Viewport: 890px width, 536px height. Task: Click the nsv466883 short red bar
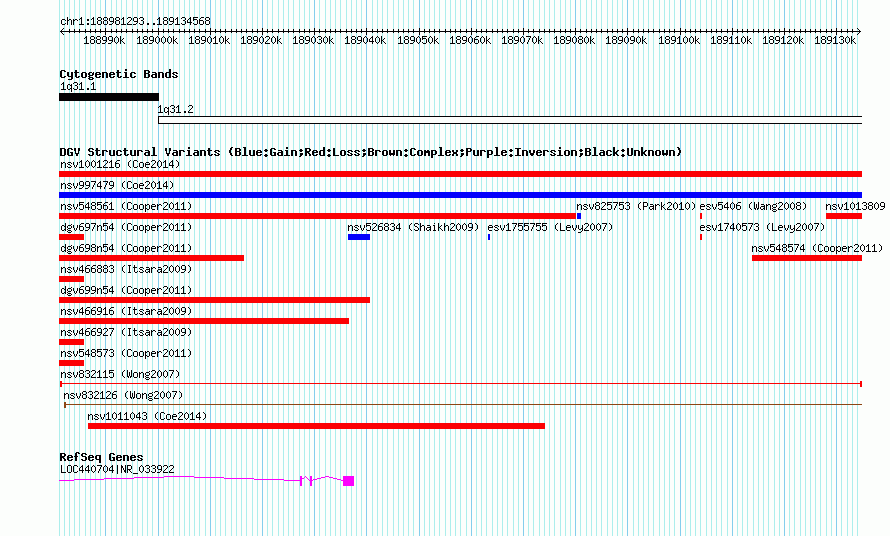click(72, 279)
